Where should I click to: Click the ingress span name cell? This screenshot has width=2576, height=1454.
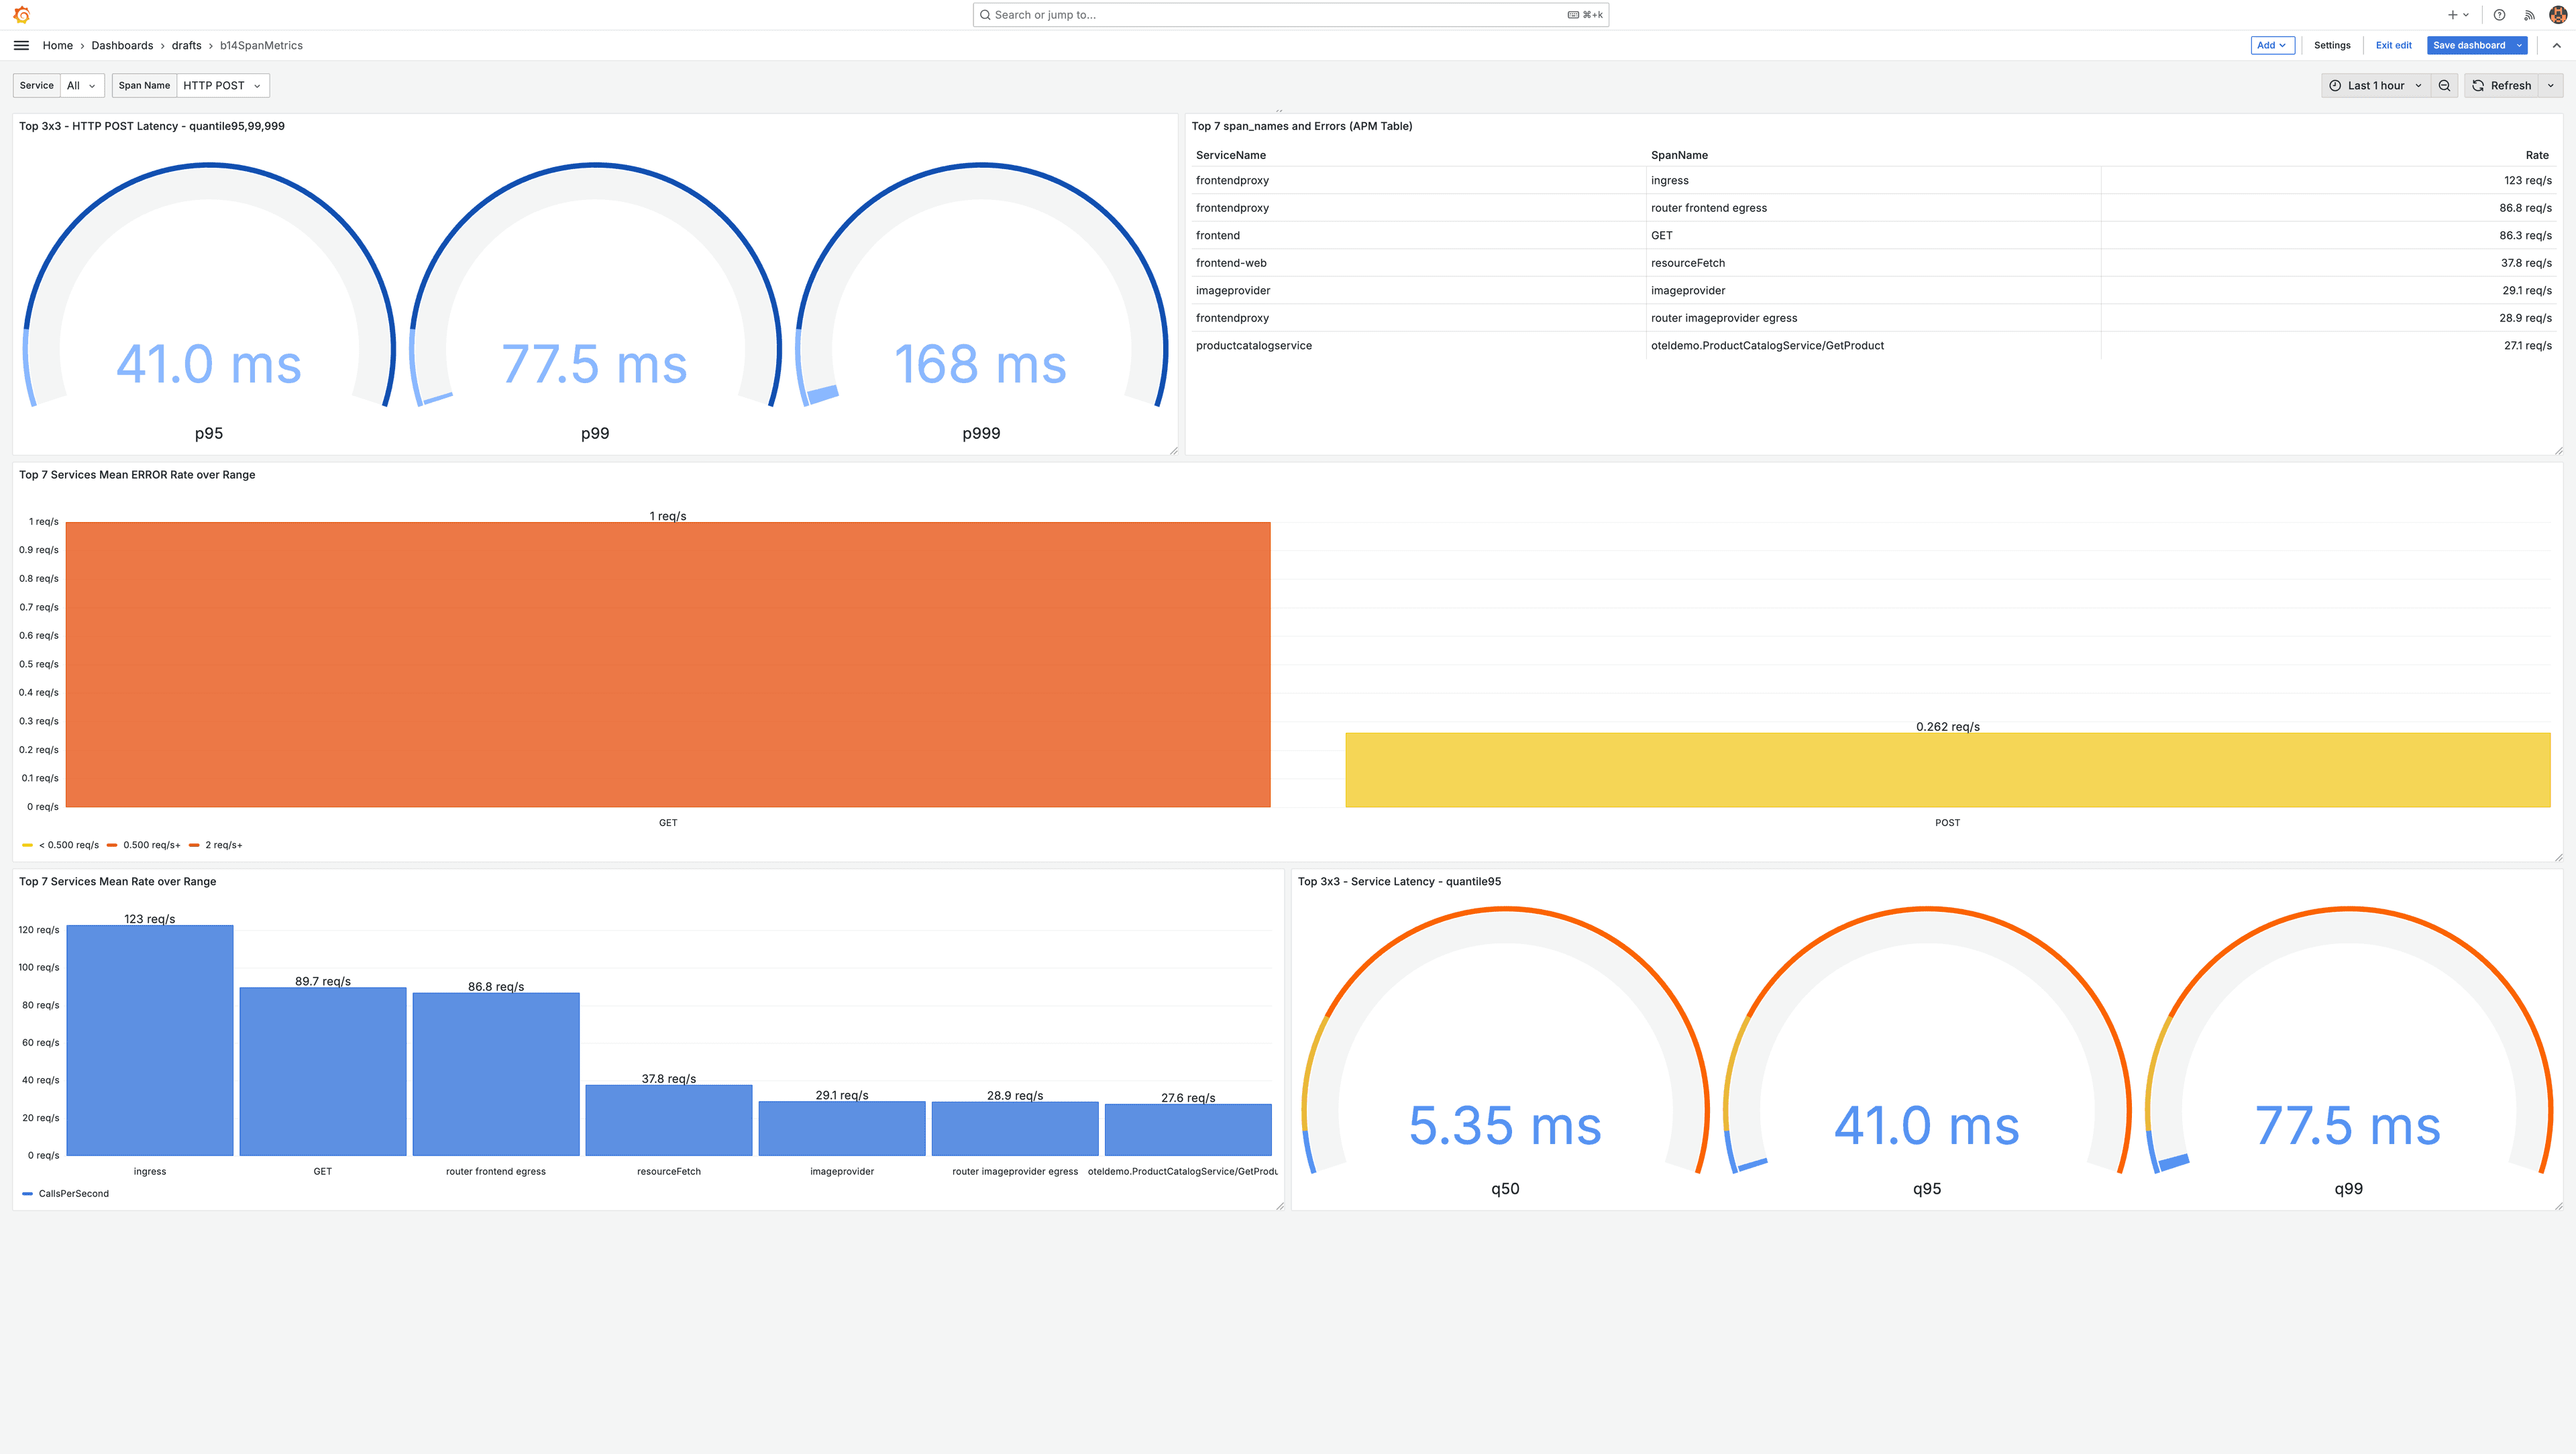click(x=1873, y=181)
